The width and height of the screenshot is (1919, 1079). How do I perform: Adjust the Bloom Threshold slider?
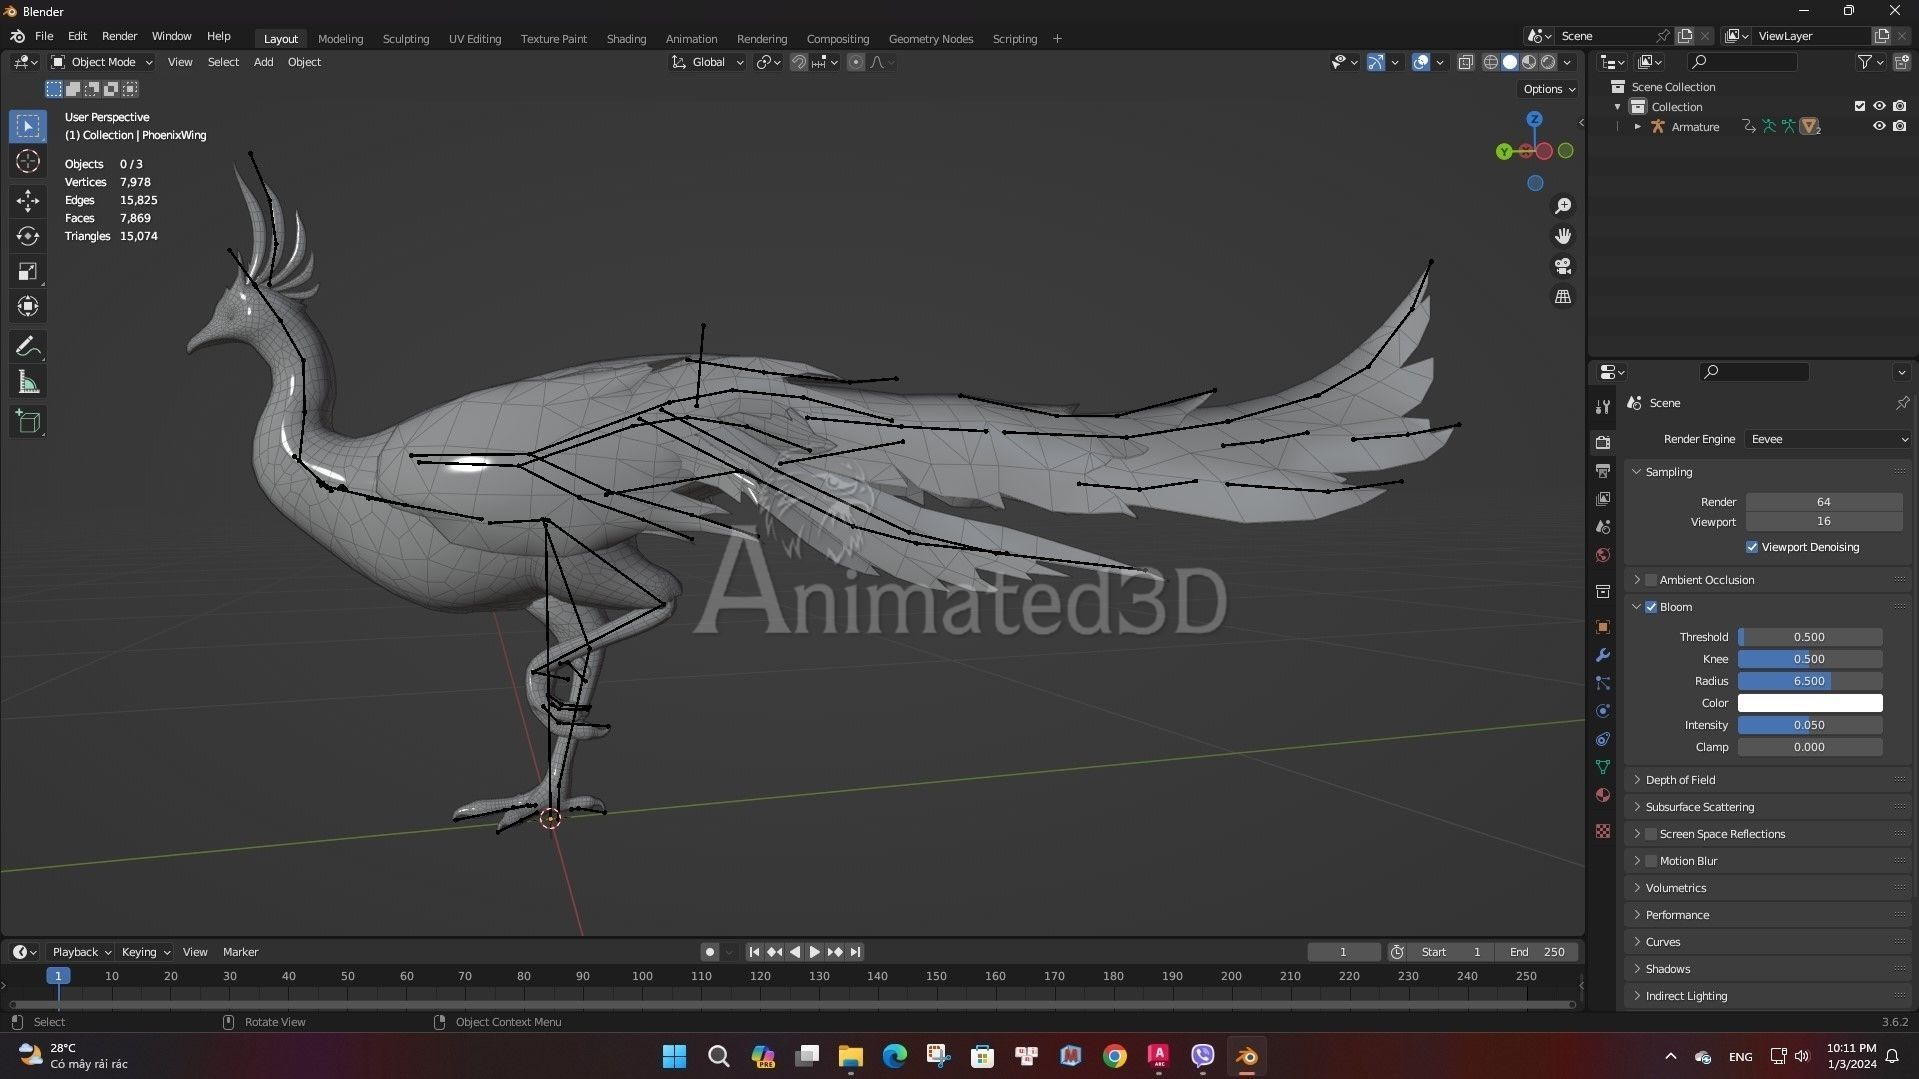click(1809, 637)
